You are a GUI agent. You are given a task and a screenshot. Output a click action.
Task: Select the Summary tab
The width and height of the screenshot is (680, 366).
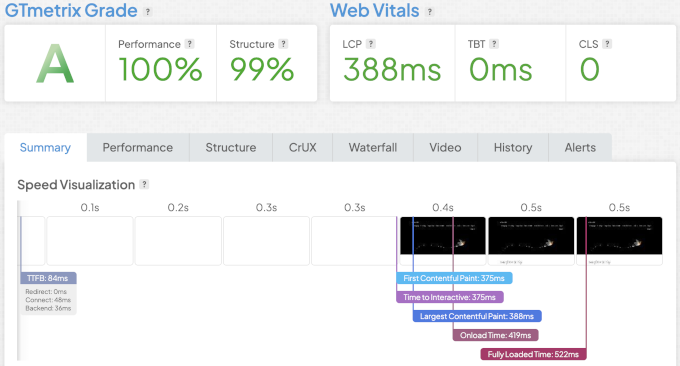[46, 147]
